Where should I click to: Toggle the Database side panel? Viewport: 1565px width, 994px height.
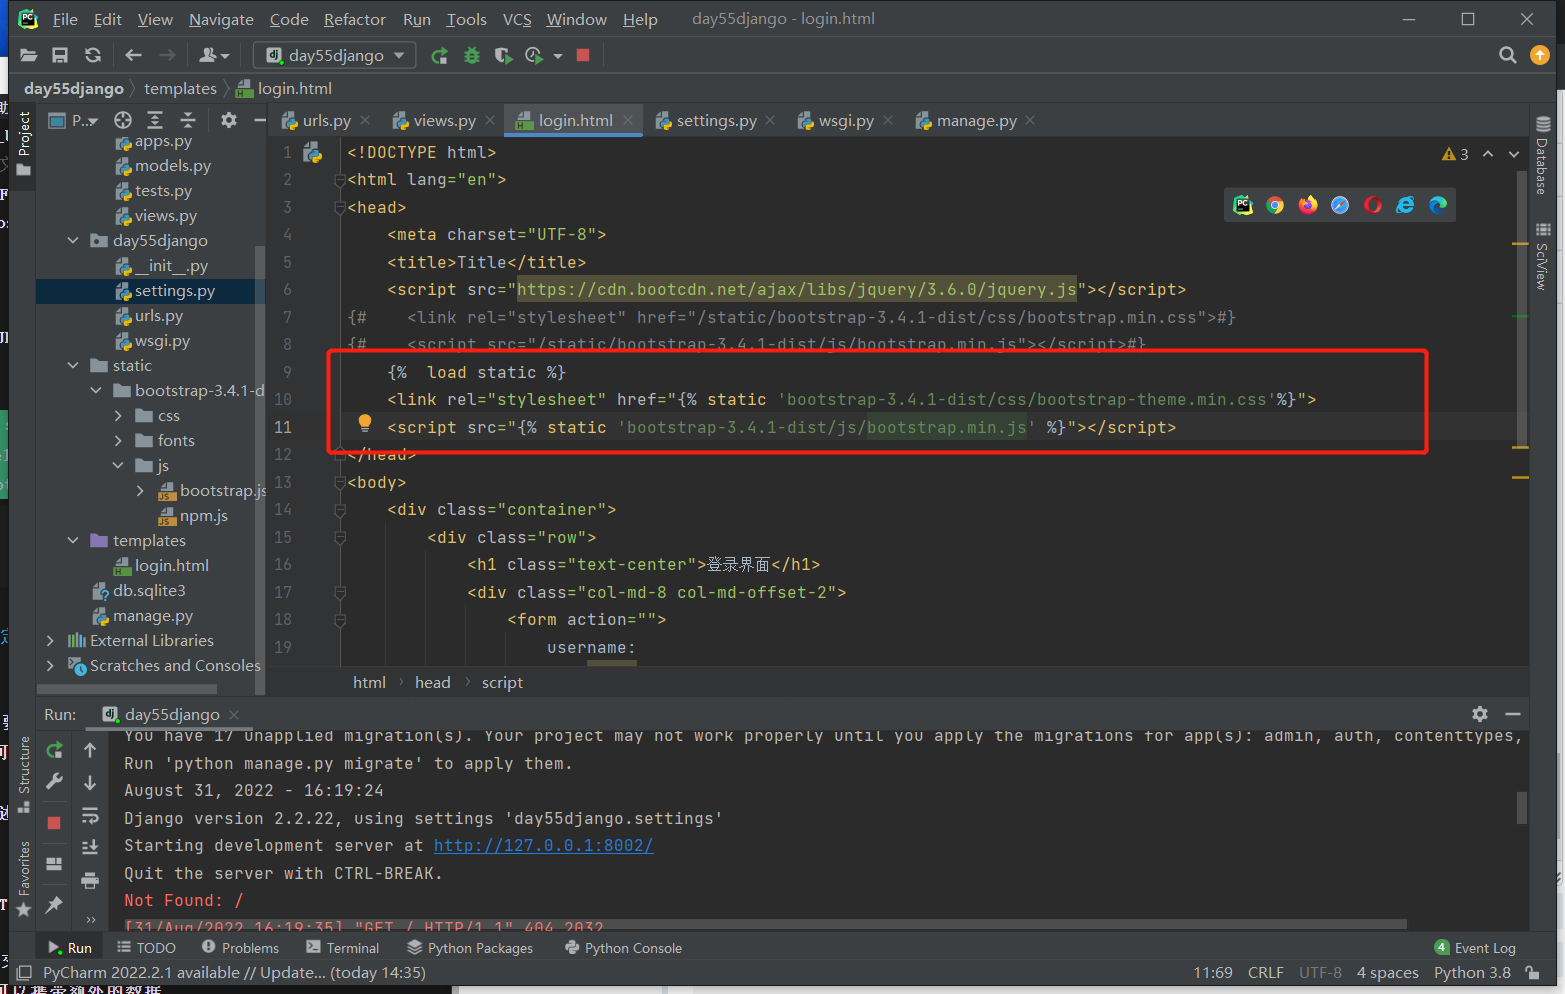1543,155
